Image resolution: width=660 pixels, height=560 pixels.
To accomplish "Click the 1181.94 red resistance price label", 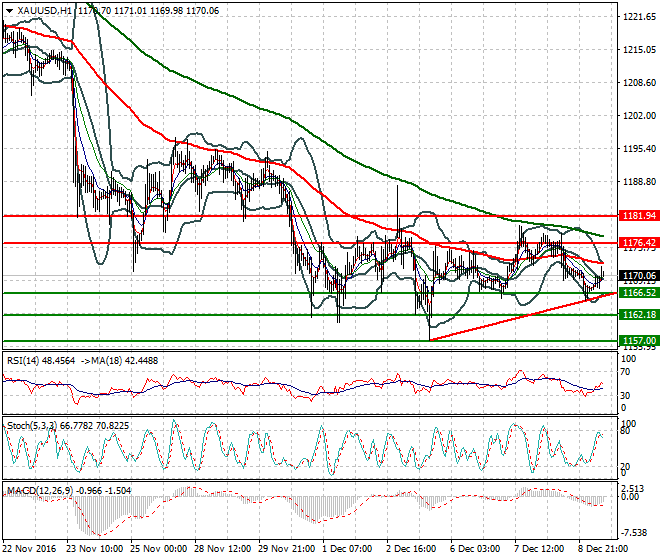I will click(639, 216).
